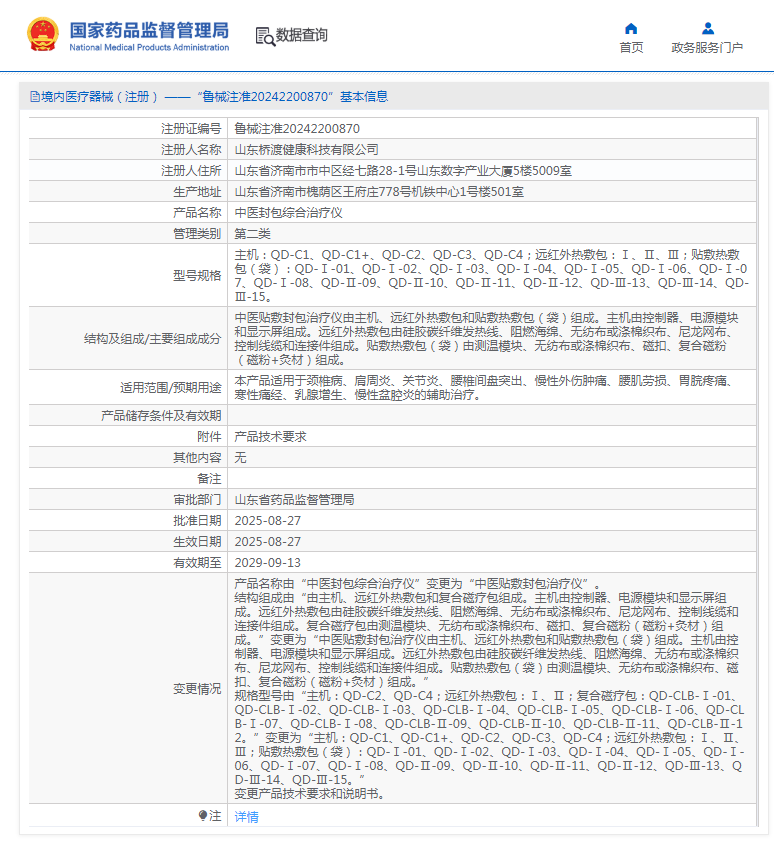Viewport: 774px width, 848px height.
Task: Click the 型号规格 model specification value
Action: [492, 276]
